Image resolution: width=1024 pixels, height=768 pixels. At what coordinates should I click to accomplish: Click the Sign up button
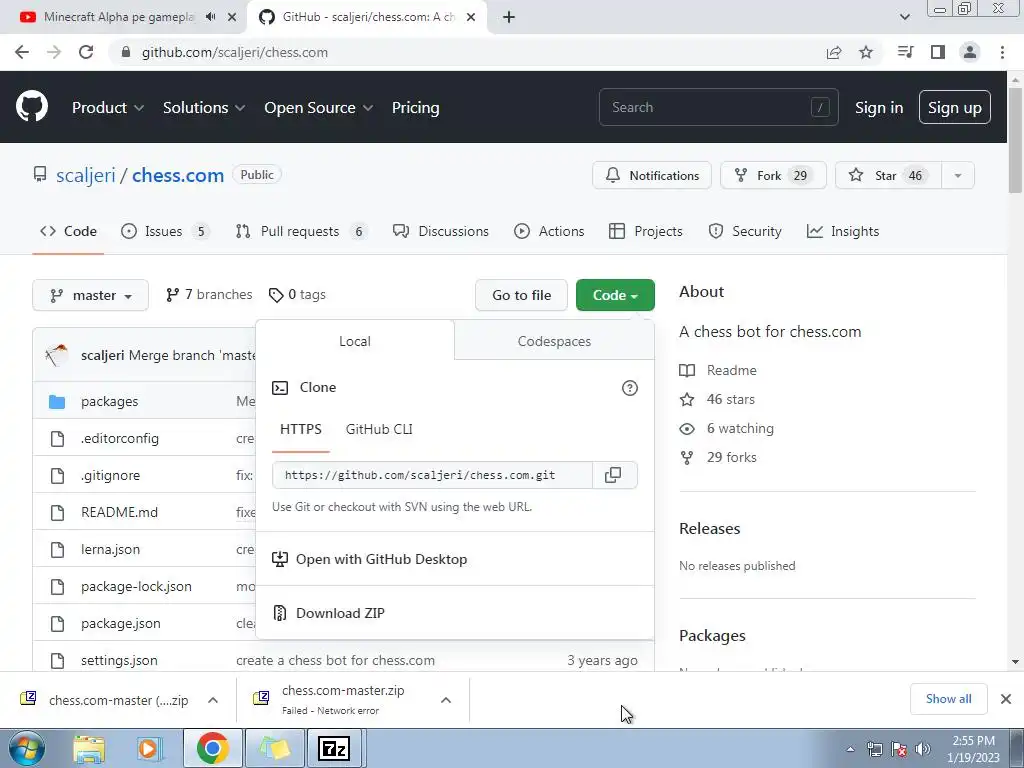click(954, 107)
